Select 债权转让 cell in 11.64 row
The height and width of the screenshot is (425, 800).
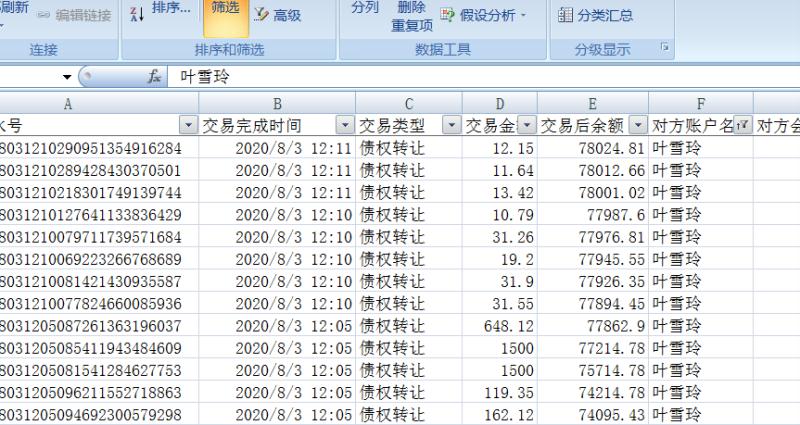click(409, 170)
